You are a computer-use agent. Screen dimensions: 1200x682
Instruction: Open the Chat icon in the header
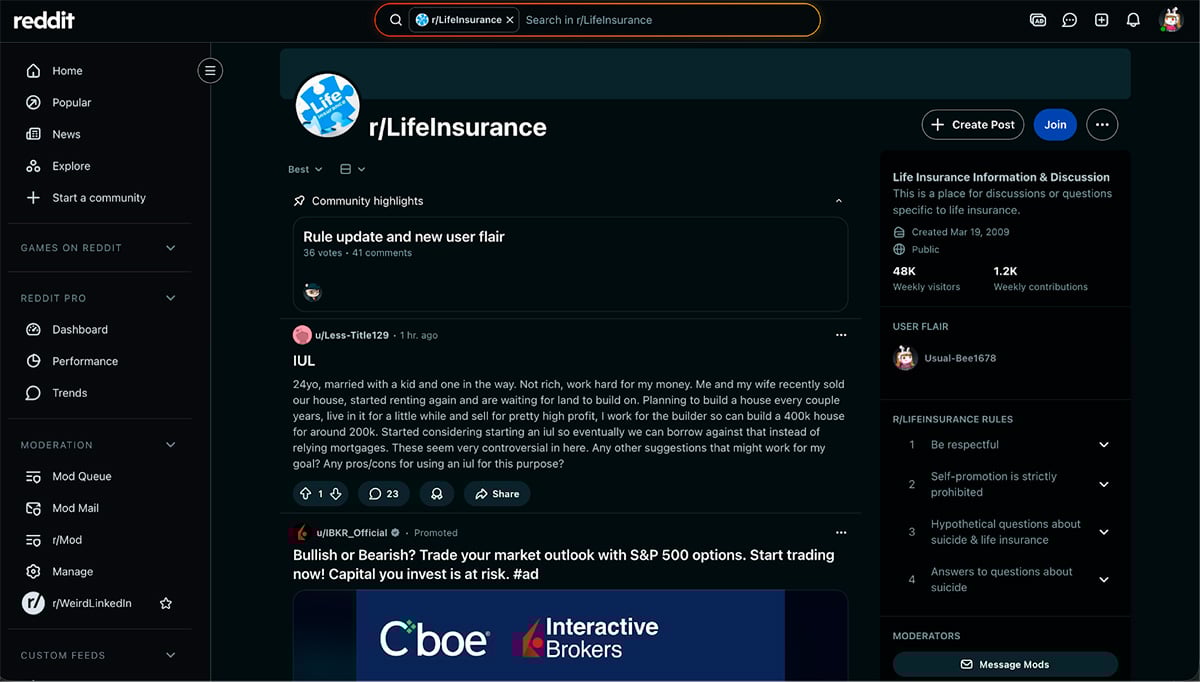(1069, 19)
